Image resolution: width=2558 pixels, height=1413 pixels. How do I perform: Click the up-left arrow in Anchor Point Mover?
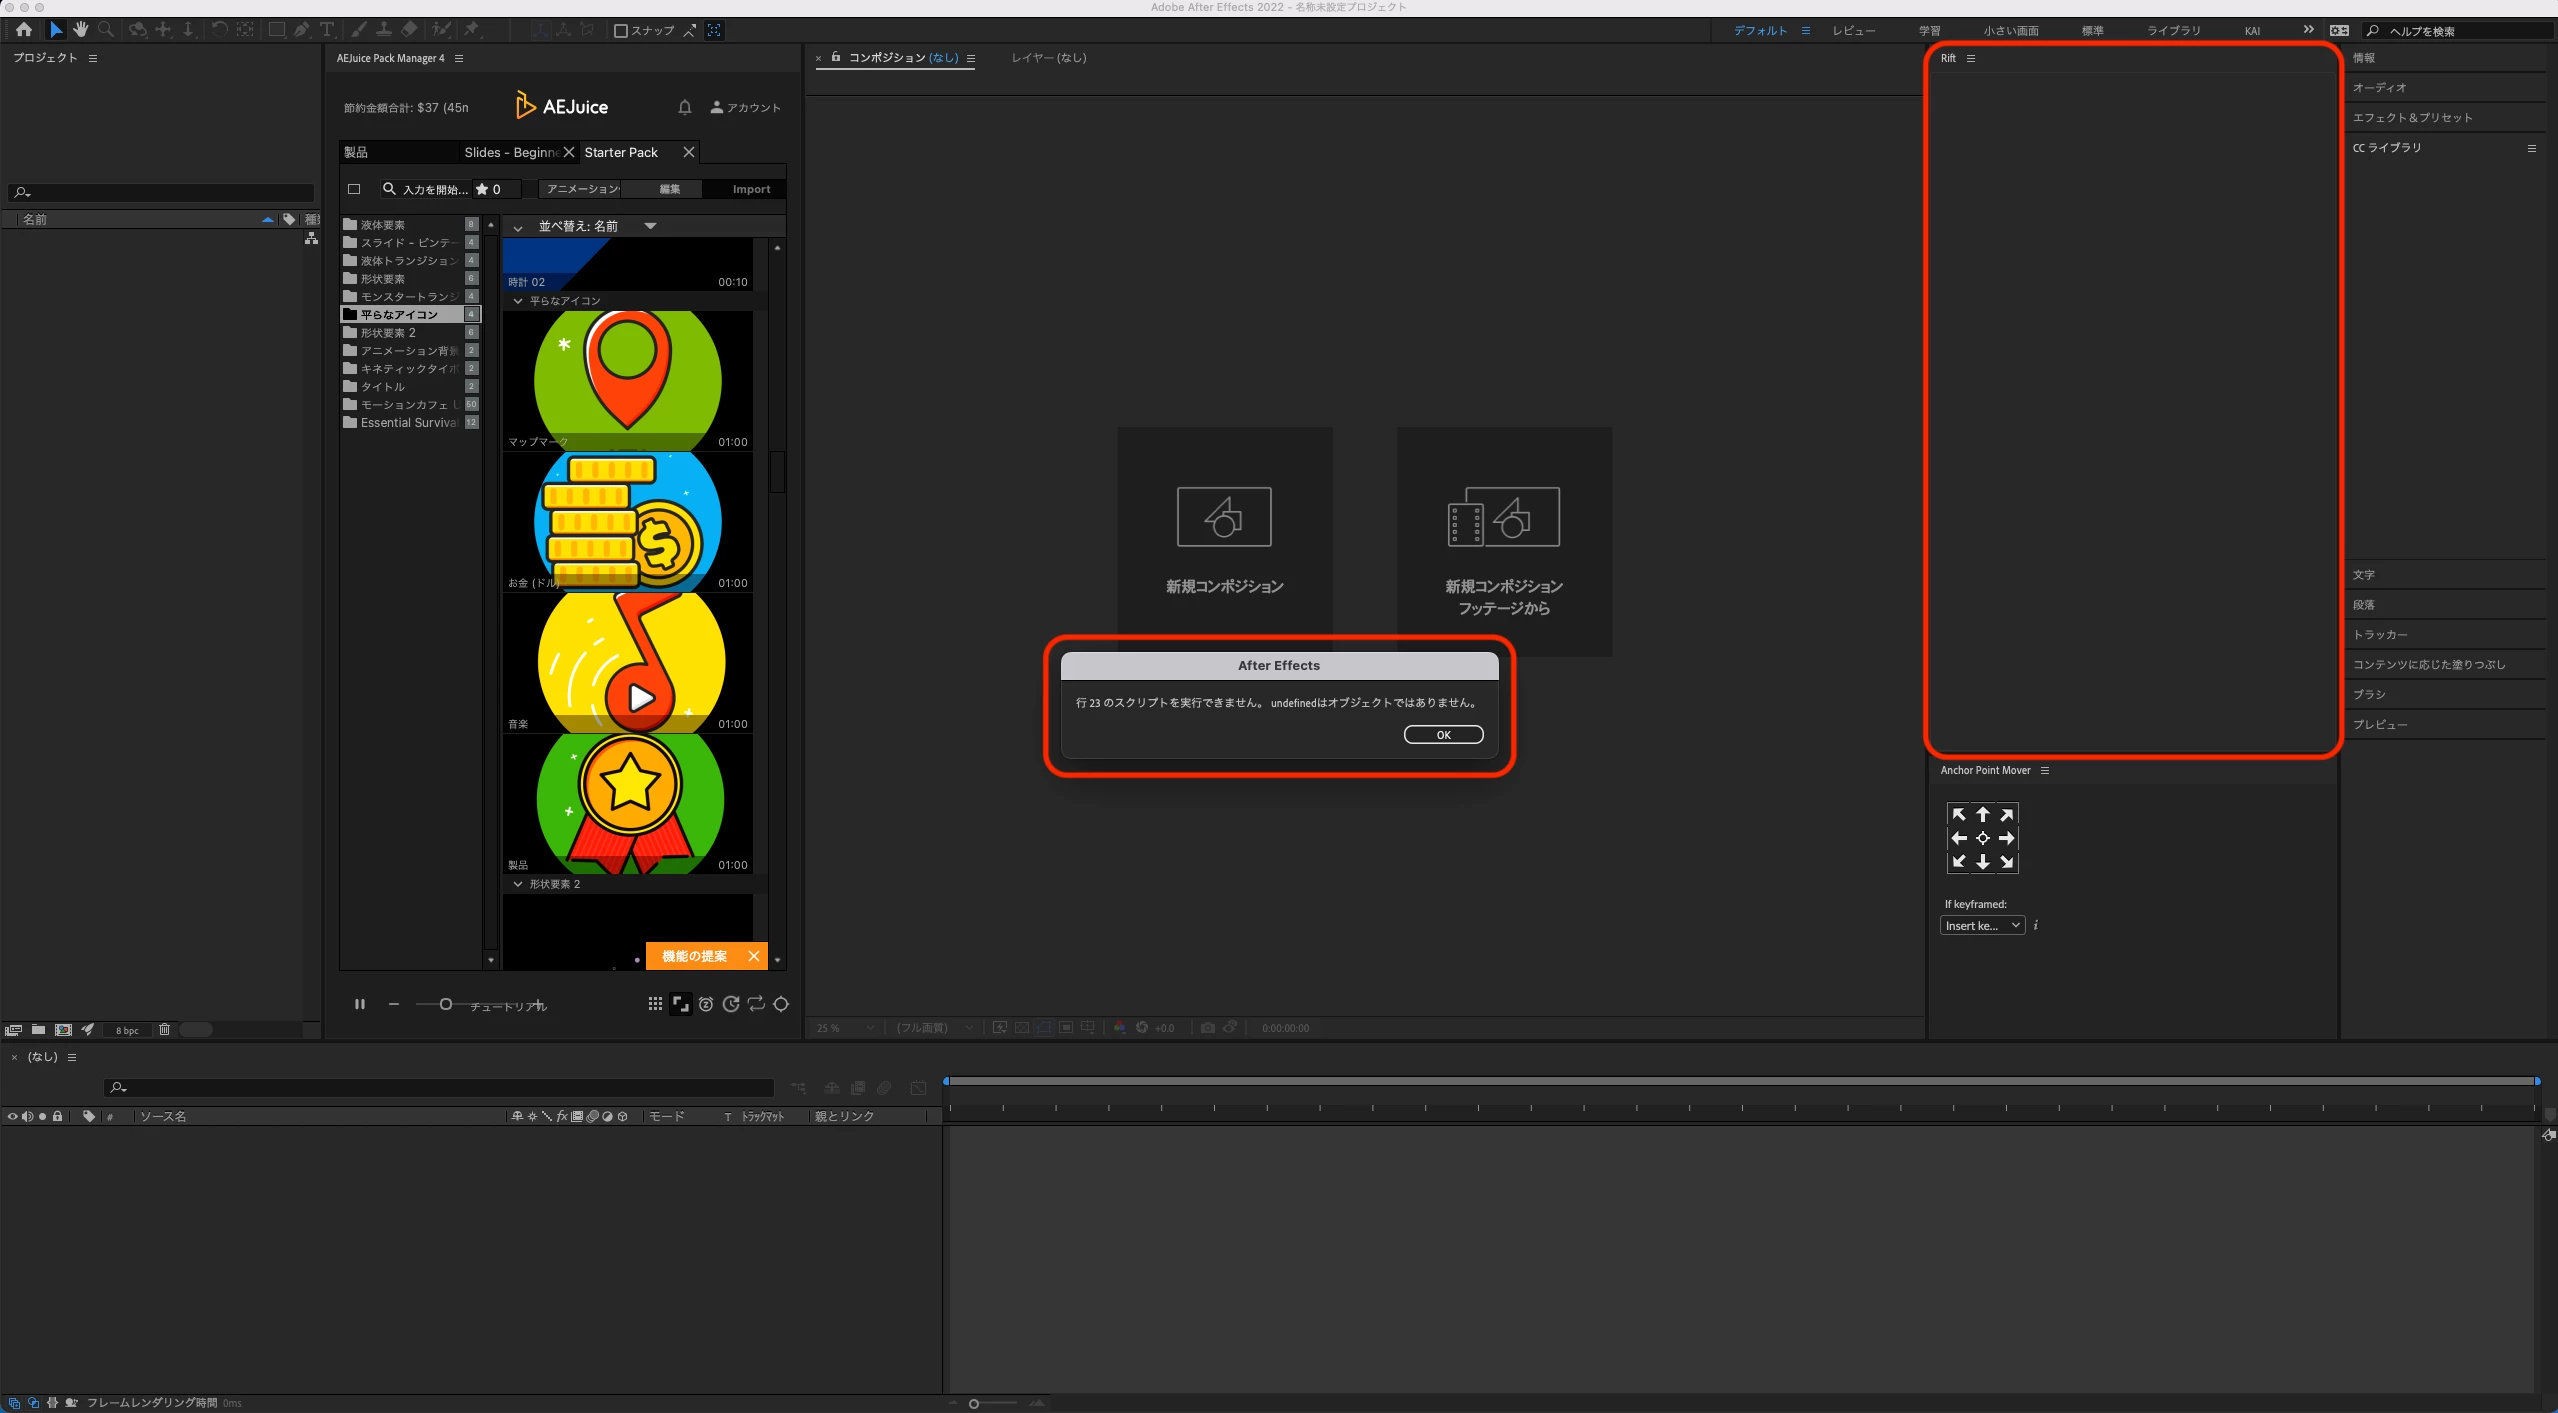tap(1958, 815)
